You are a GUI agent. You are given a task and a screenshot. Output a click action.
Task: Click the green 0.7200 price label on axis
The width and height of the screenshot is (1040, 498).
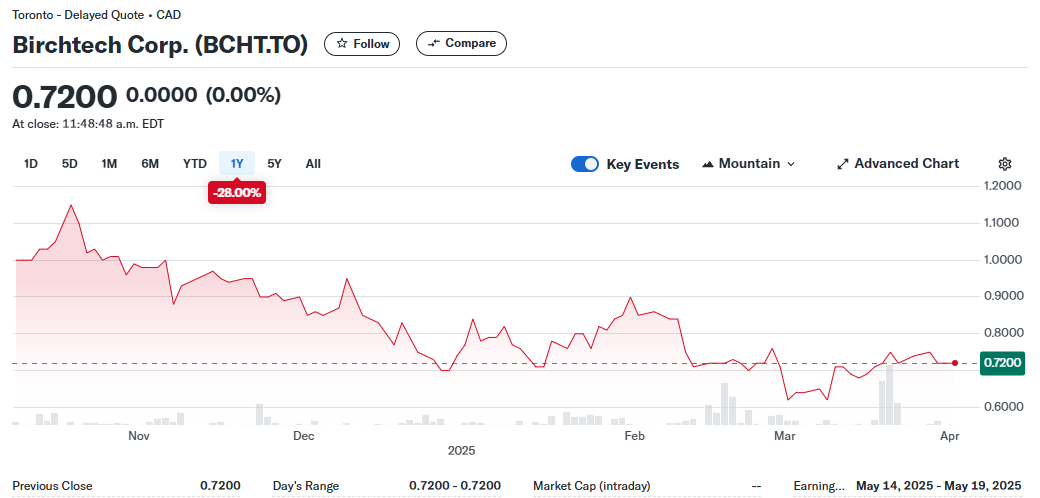pyautogui.click(x=1002, y=363)
